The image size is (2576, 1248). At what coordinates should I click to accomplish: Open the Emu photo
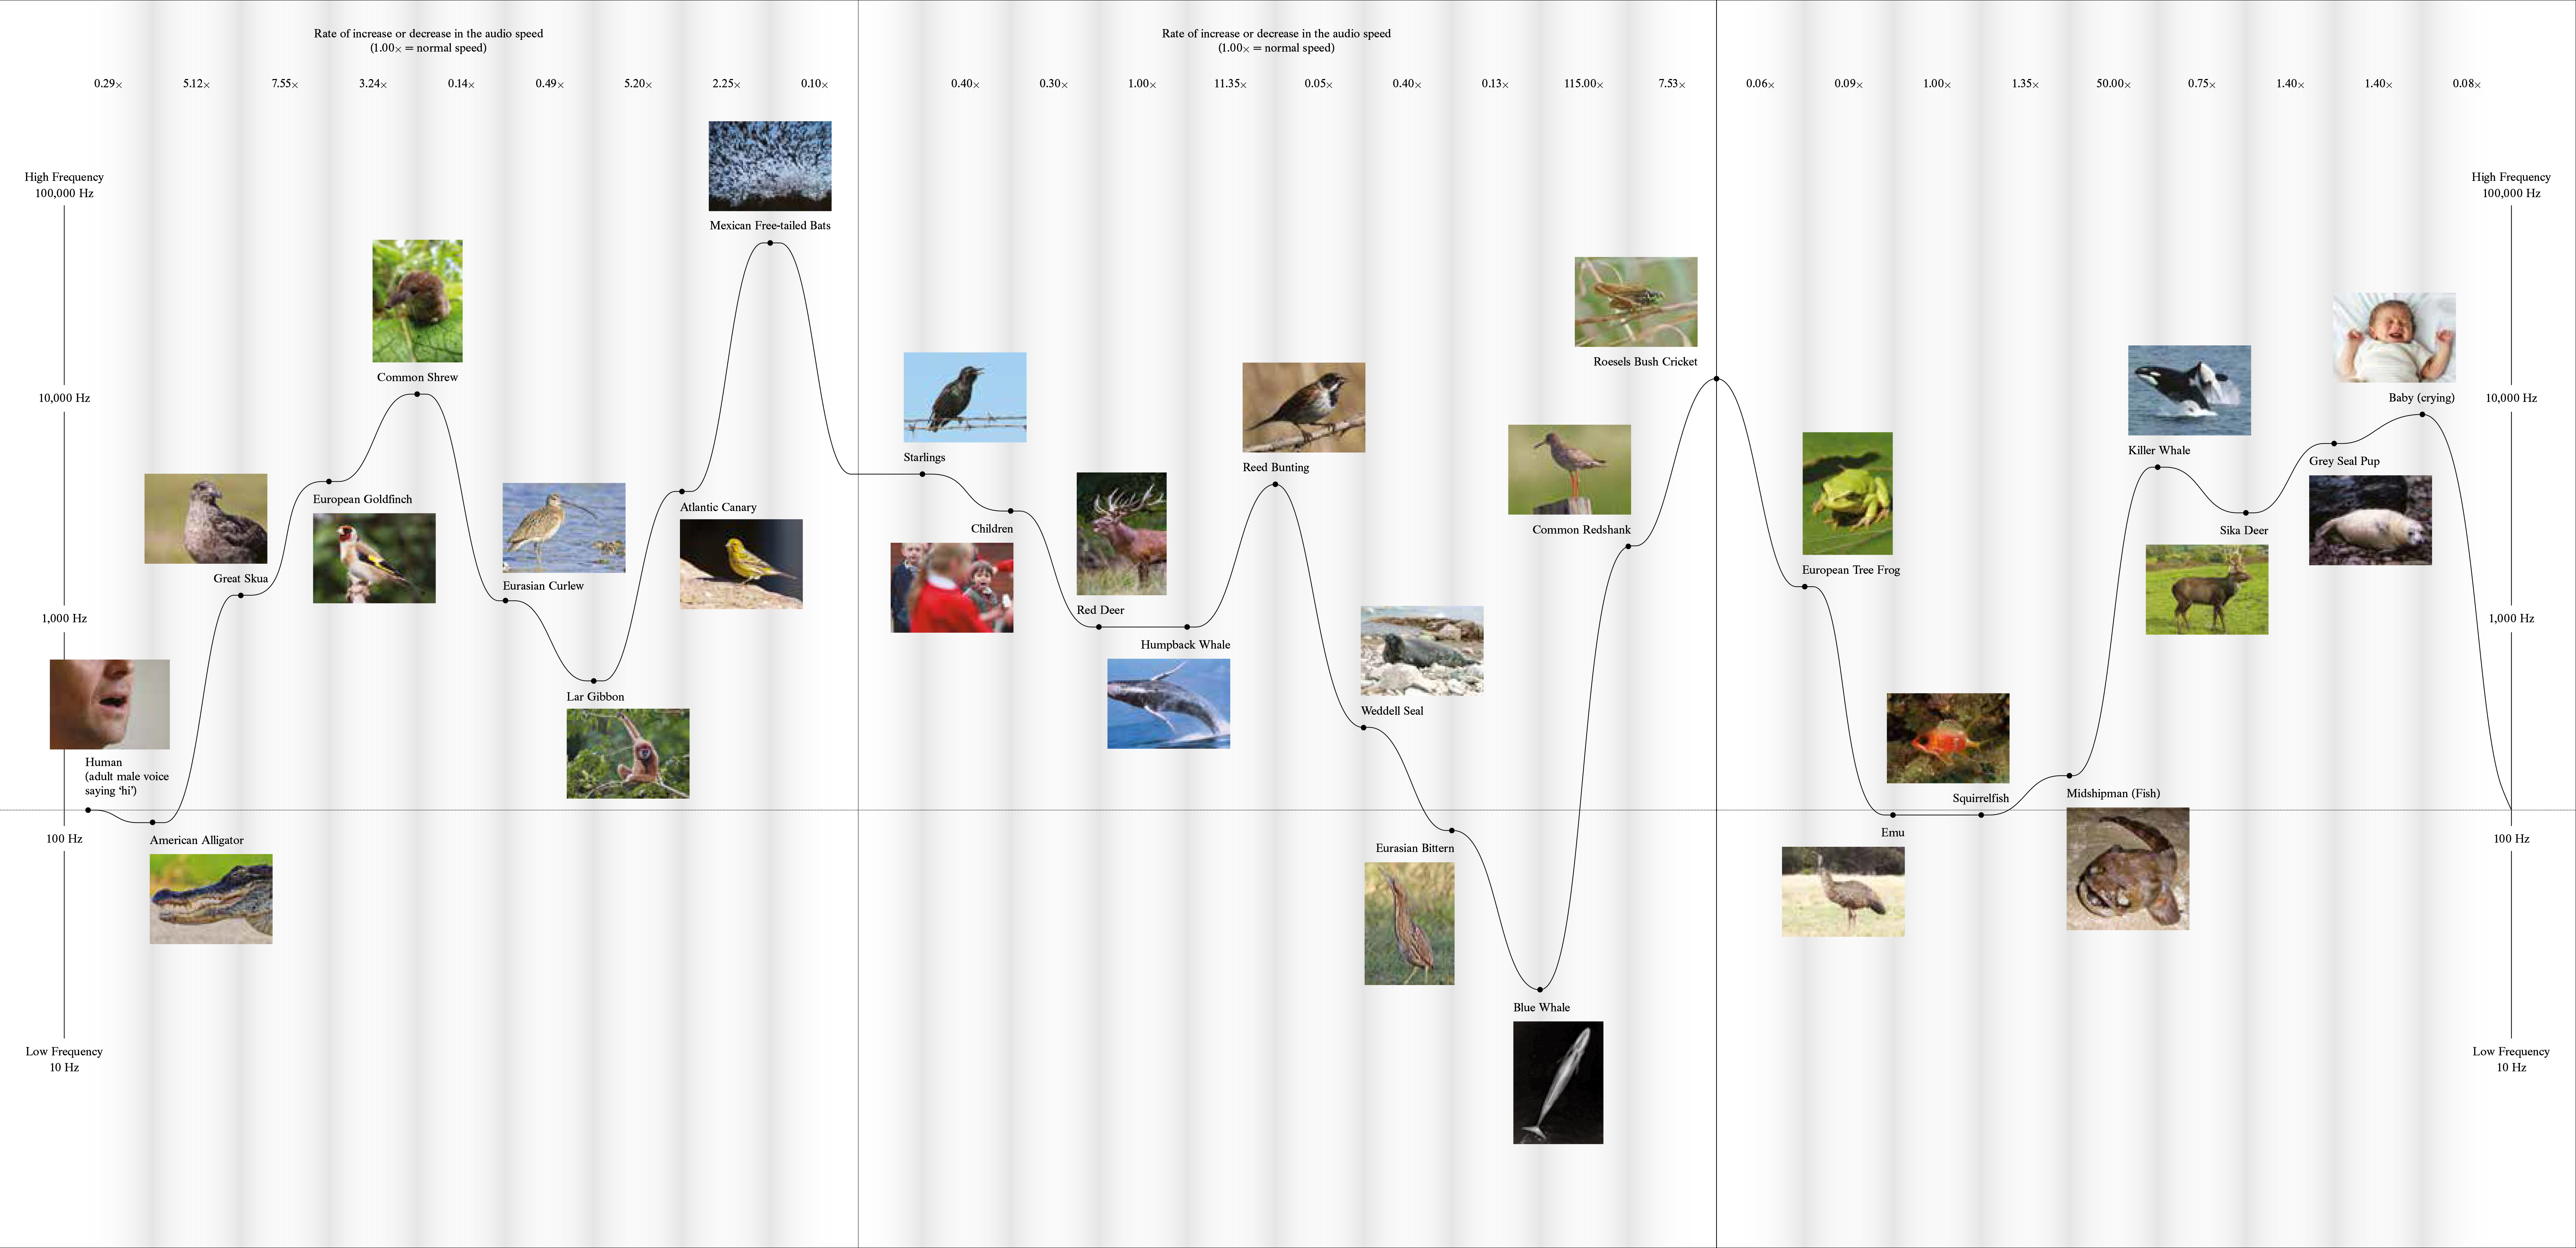click(1843, 892)
